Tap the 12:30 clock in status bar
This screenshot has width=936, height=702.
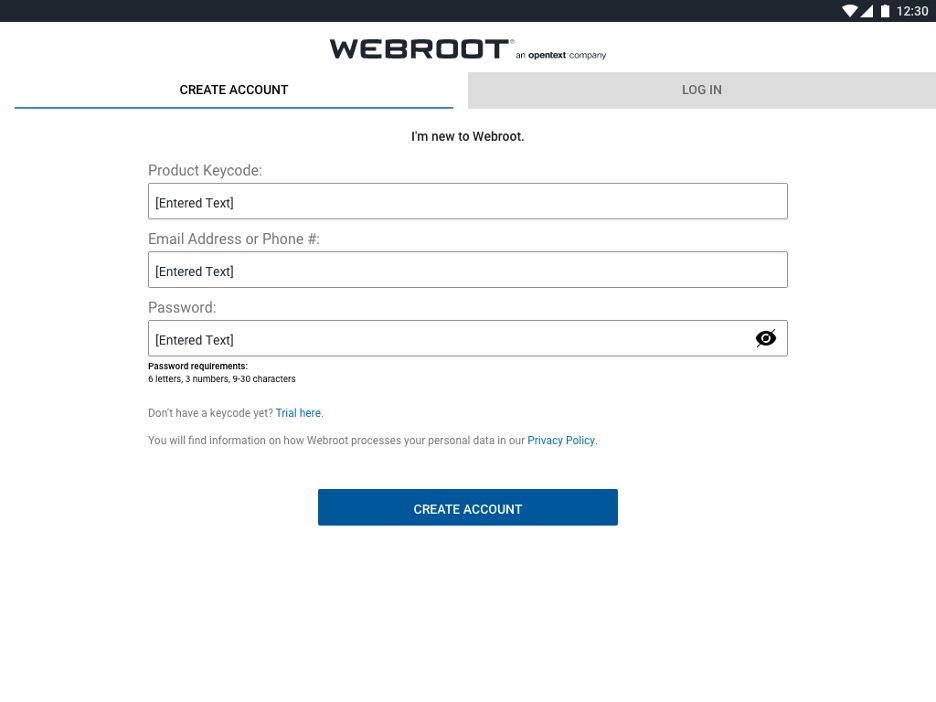912,11
